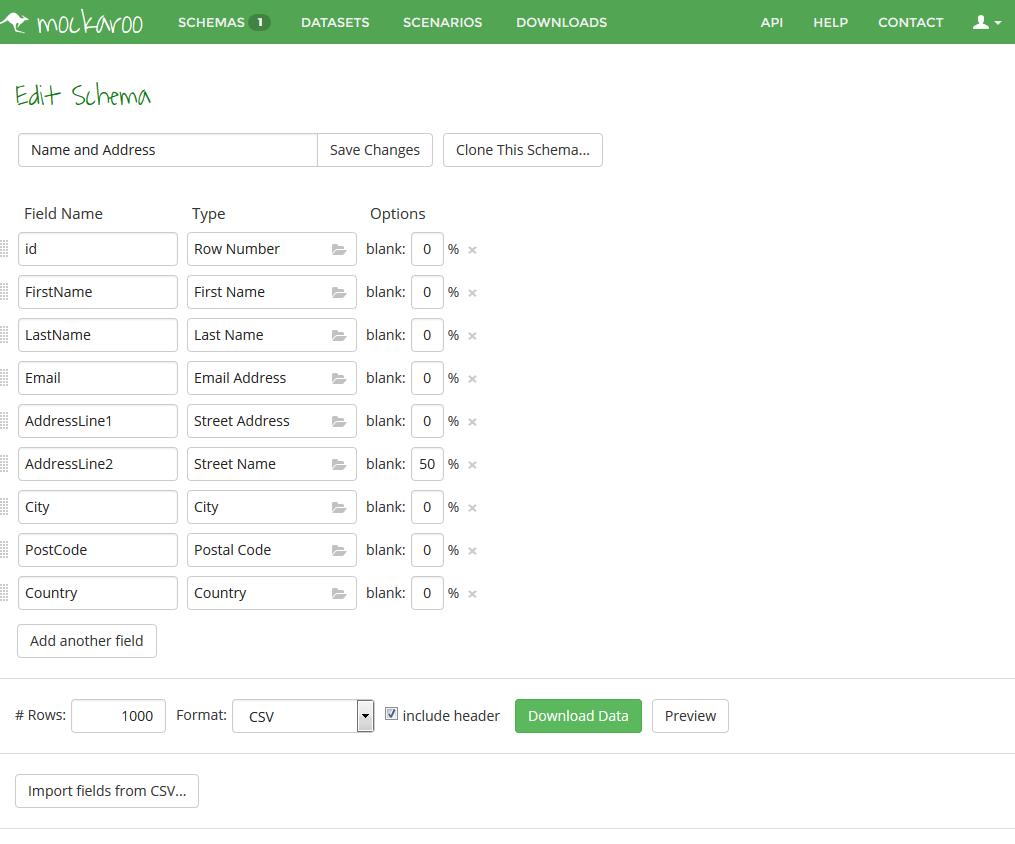Click the Mockaroo kangaroo logo

[x=17, y=21]
